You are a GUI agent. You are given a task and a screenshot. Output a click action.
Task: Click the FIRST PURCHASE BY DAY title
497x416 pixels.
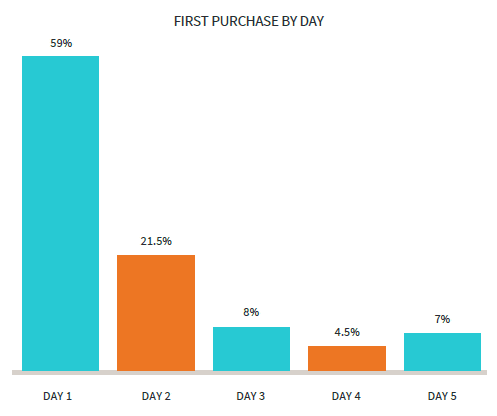click(x=249, y=21)
